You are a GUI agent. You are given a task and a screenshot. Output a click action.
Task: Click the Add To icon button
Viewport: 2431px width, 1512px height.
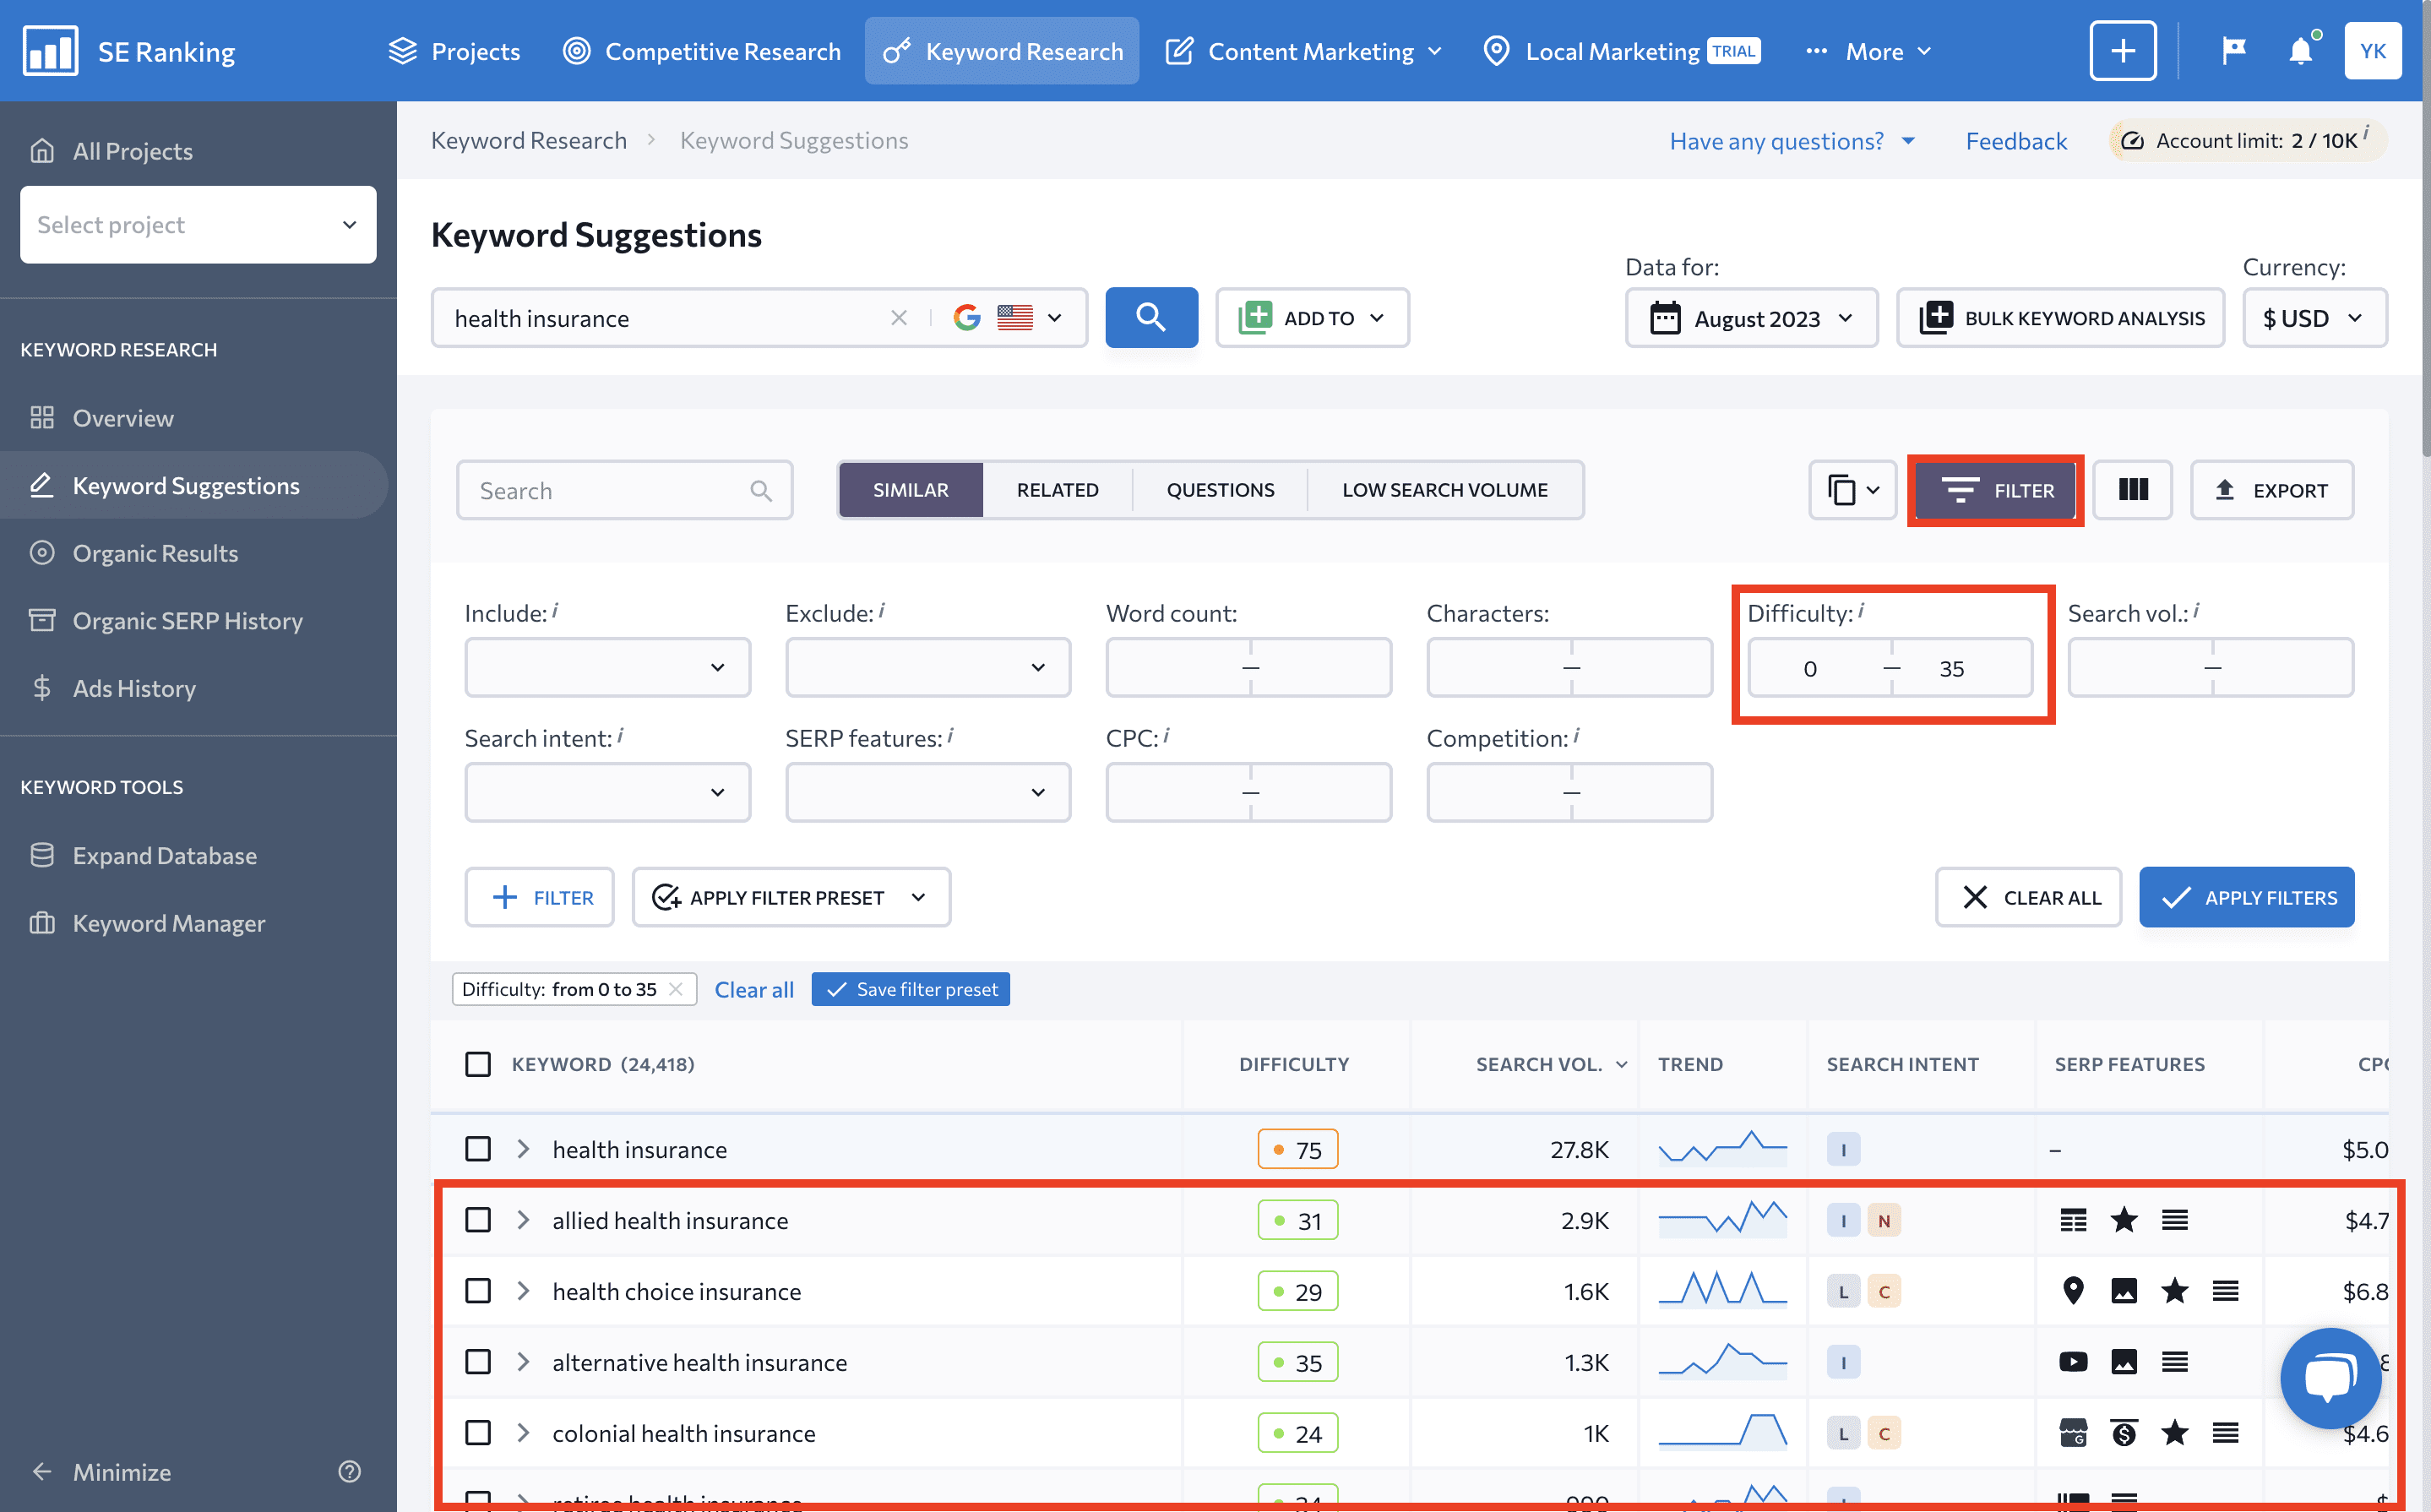[x=1252, y=317]
